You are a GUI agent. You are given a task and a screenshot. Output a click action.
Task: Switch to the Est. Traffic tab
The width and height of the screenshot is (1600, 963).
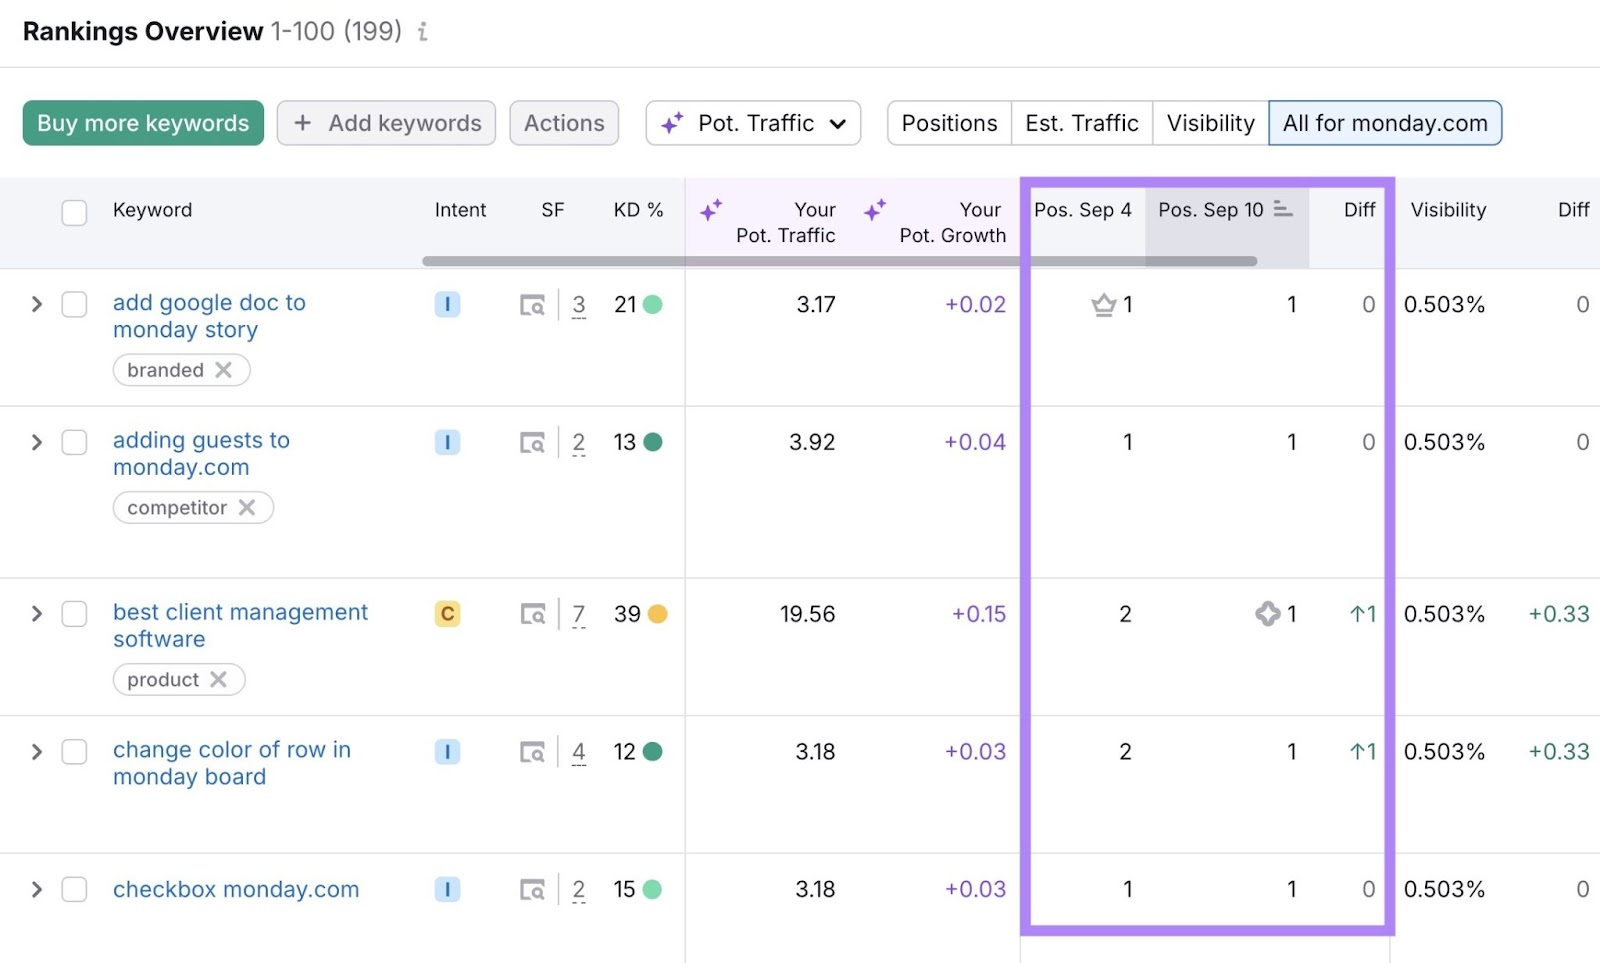tap(1081, 123)
